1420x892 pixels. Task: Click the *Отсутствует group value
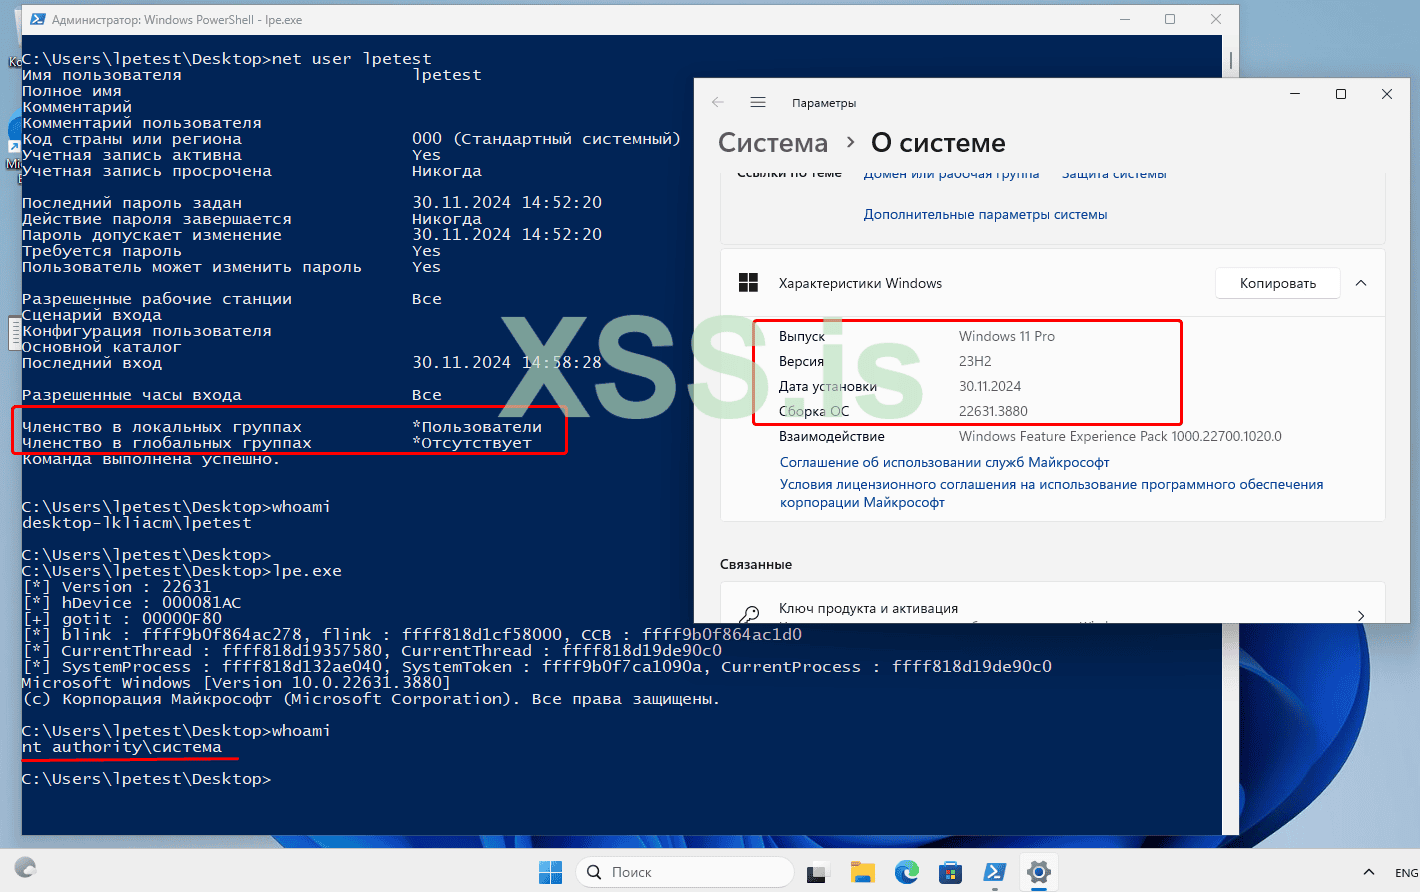[472, 443]
